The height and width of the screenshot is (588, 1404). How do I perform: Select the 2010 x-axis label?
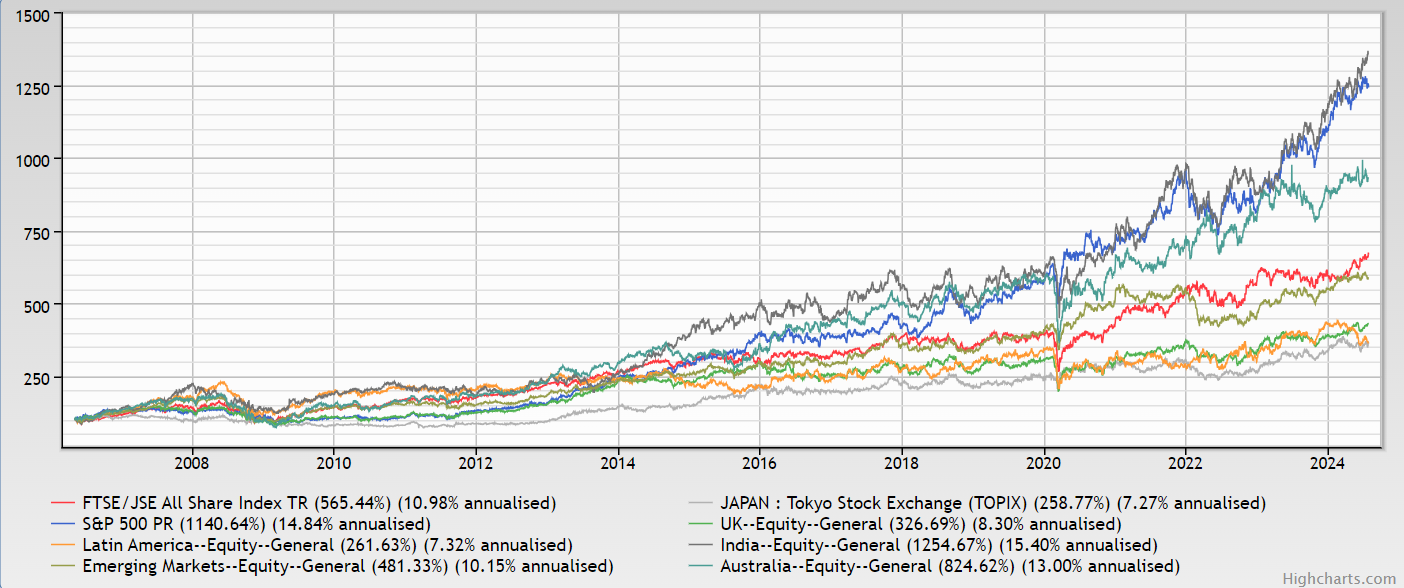[333, 464]
